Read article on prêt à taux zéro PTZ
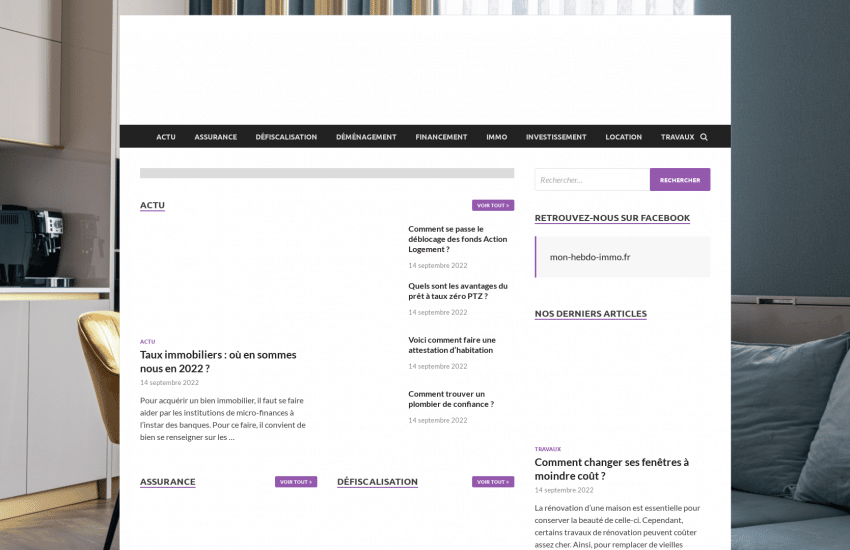 [x=457, y=291]
